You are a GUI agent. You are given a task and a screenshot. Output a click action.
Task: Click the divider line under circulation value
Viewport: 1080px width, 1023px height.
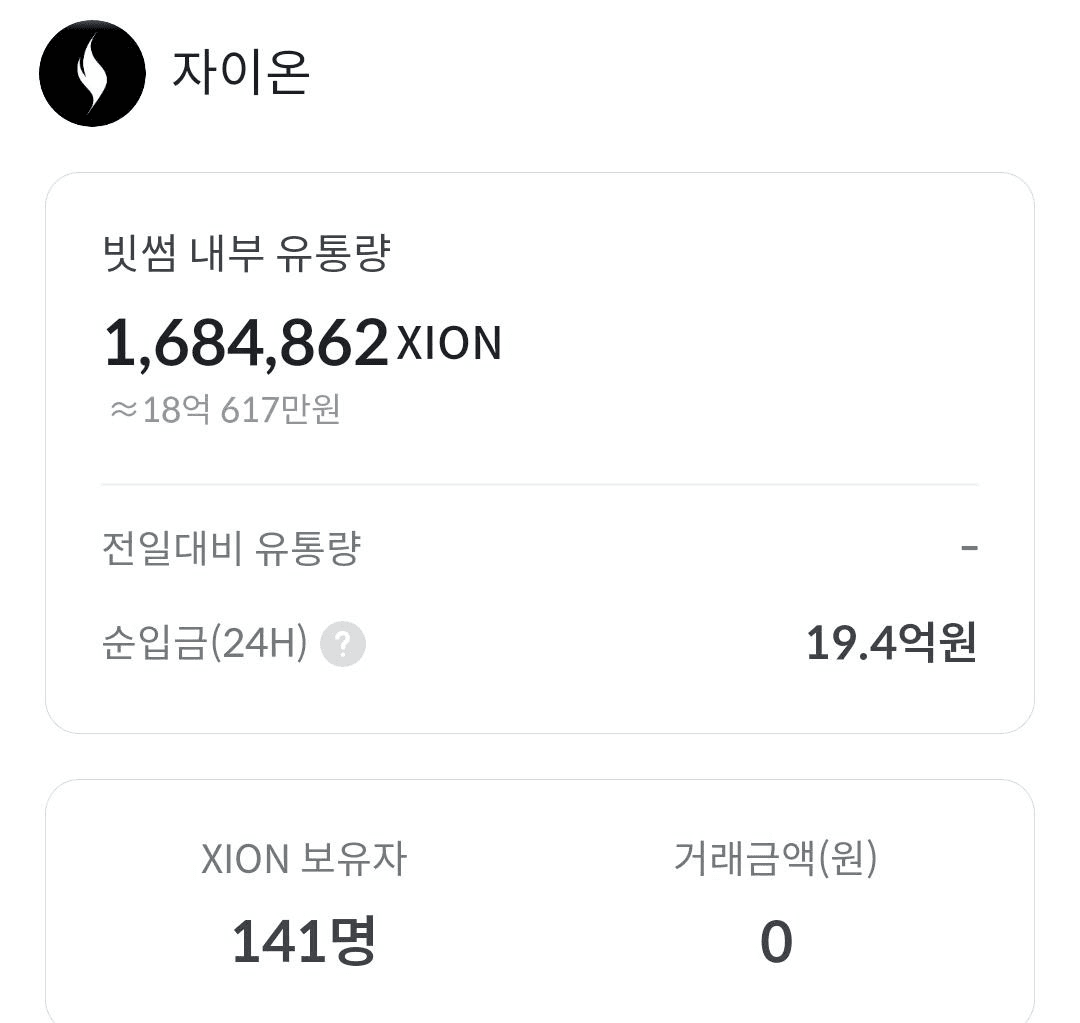[x=540, y=485]
